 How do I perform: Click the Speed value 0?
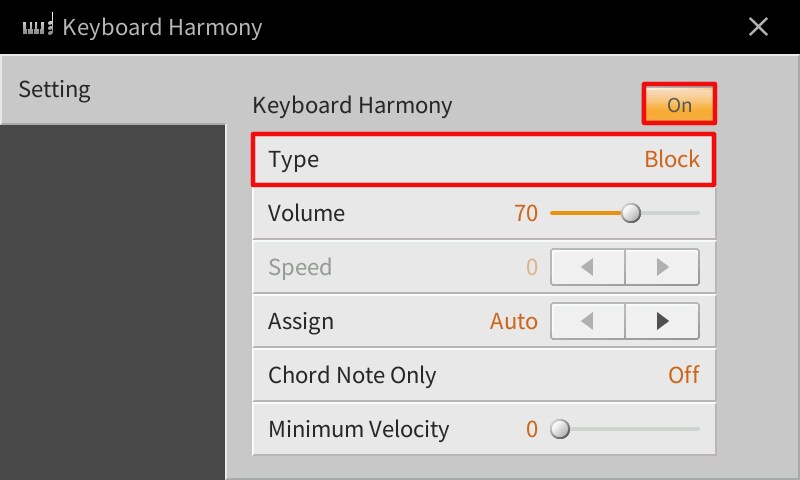tap(532, 267)
